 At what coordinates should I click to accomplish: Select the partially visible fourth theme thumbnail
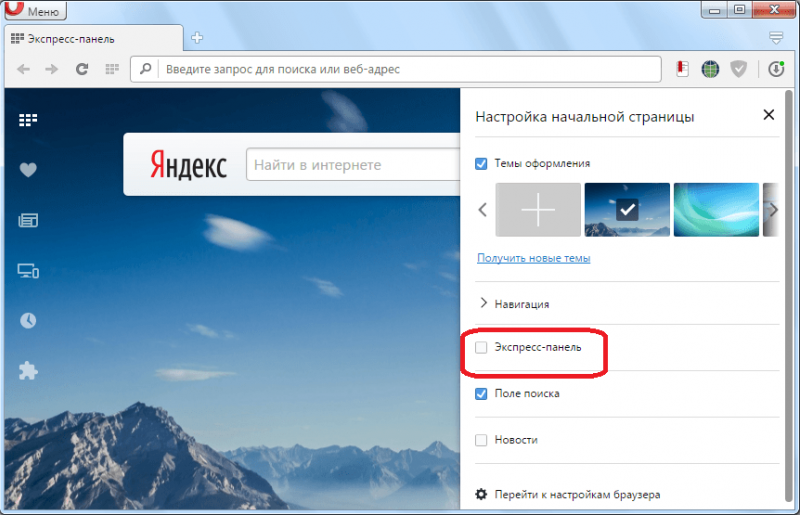click(770, 210)
